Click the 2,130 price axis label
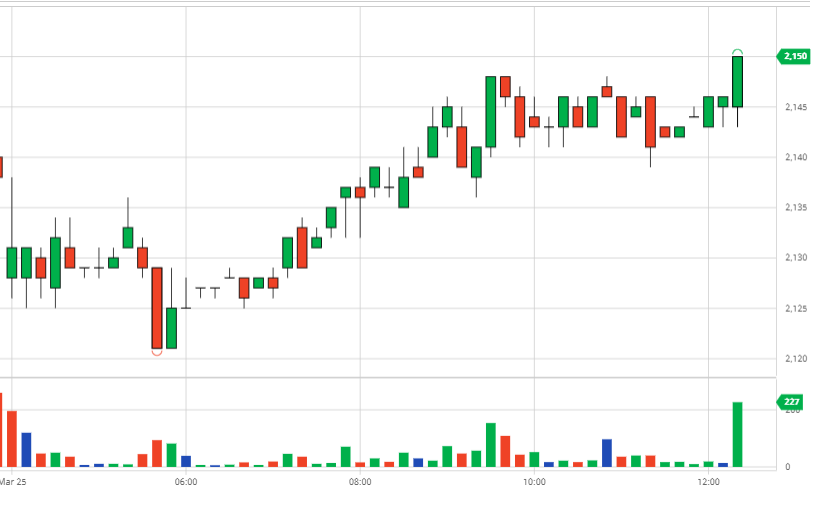Viewport: 840px width, 510px height. (796, 258)
